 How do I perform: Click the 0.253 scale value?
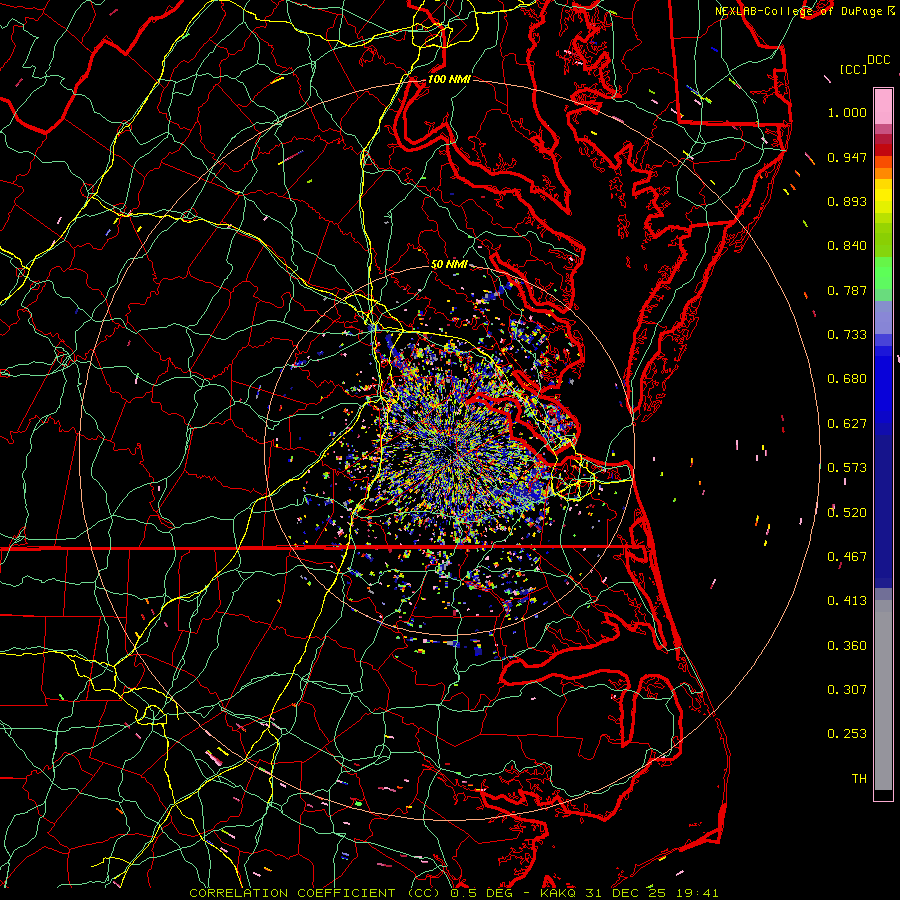click(x=847, y=734)
